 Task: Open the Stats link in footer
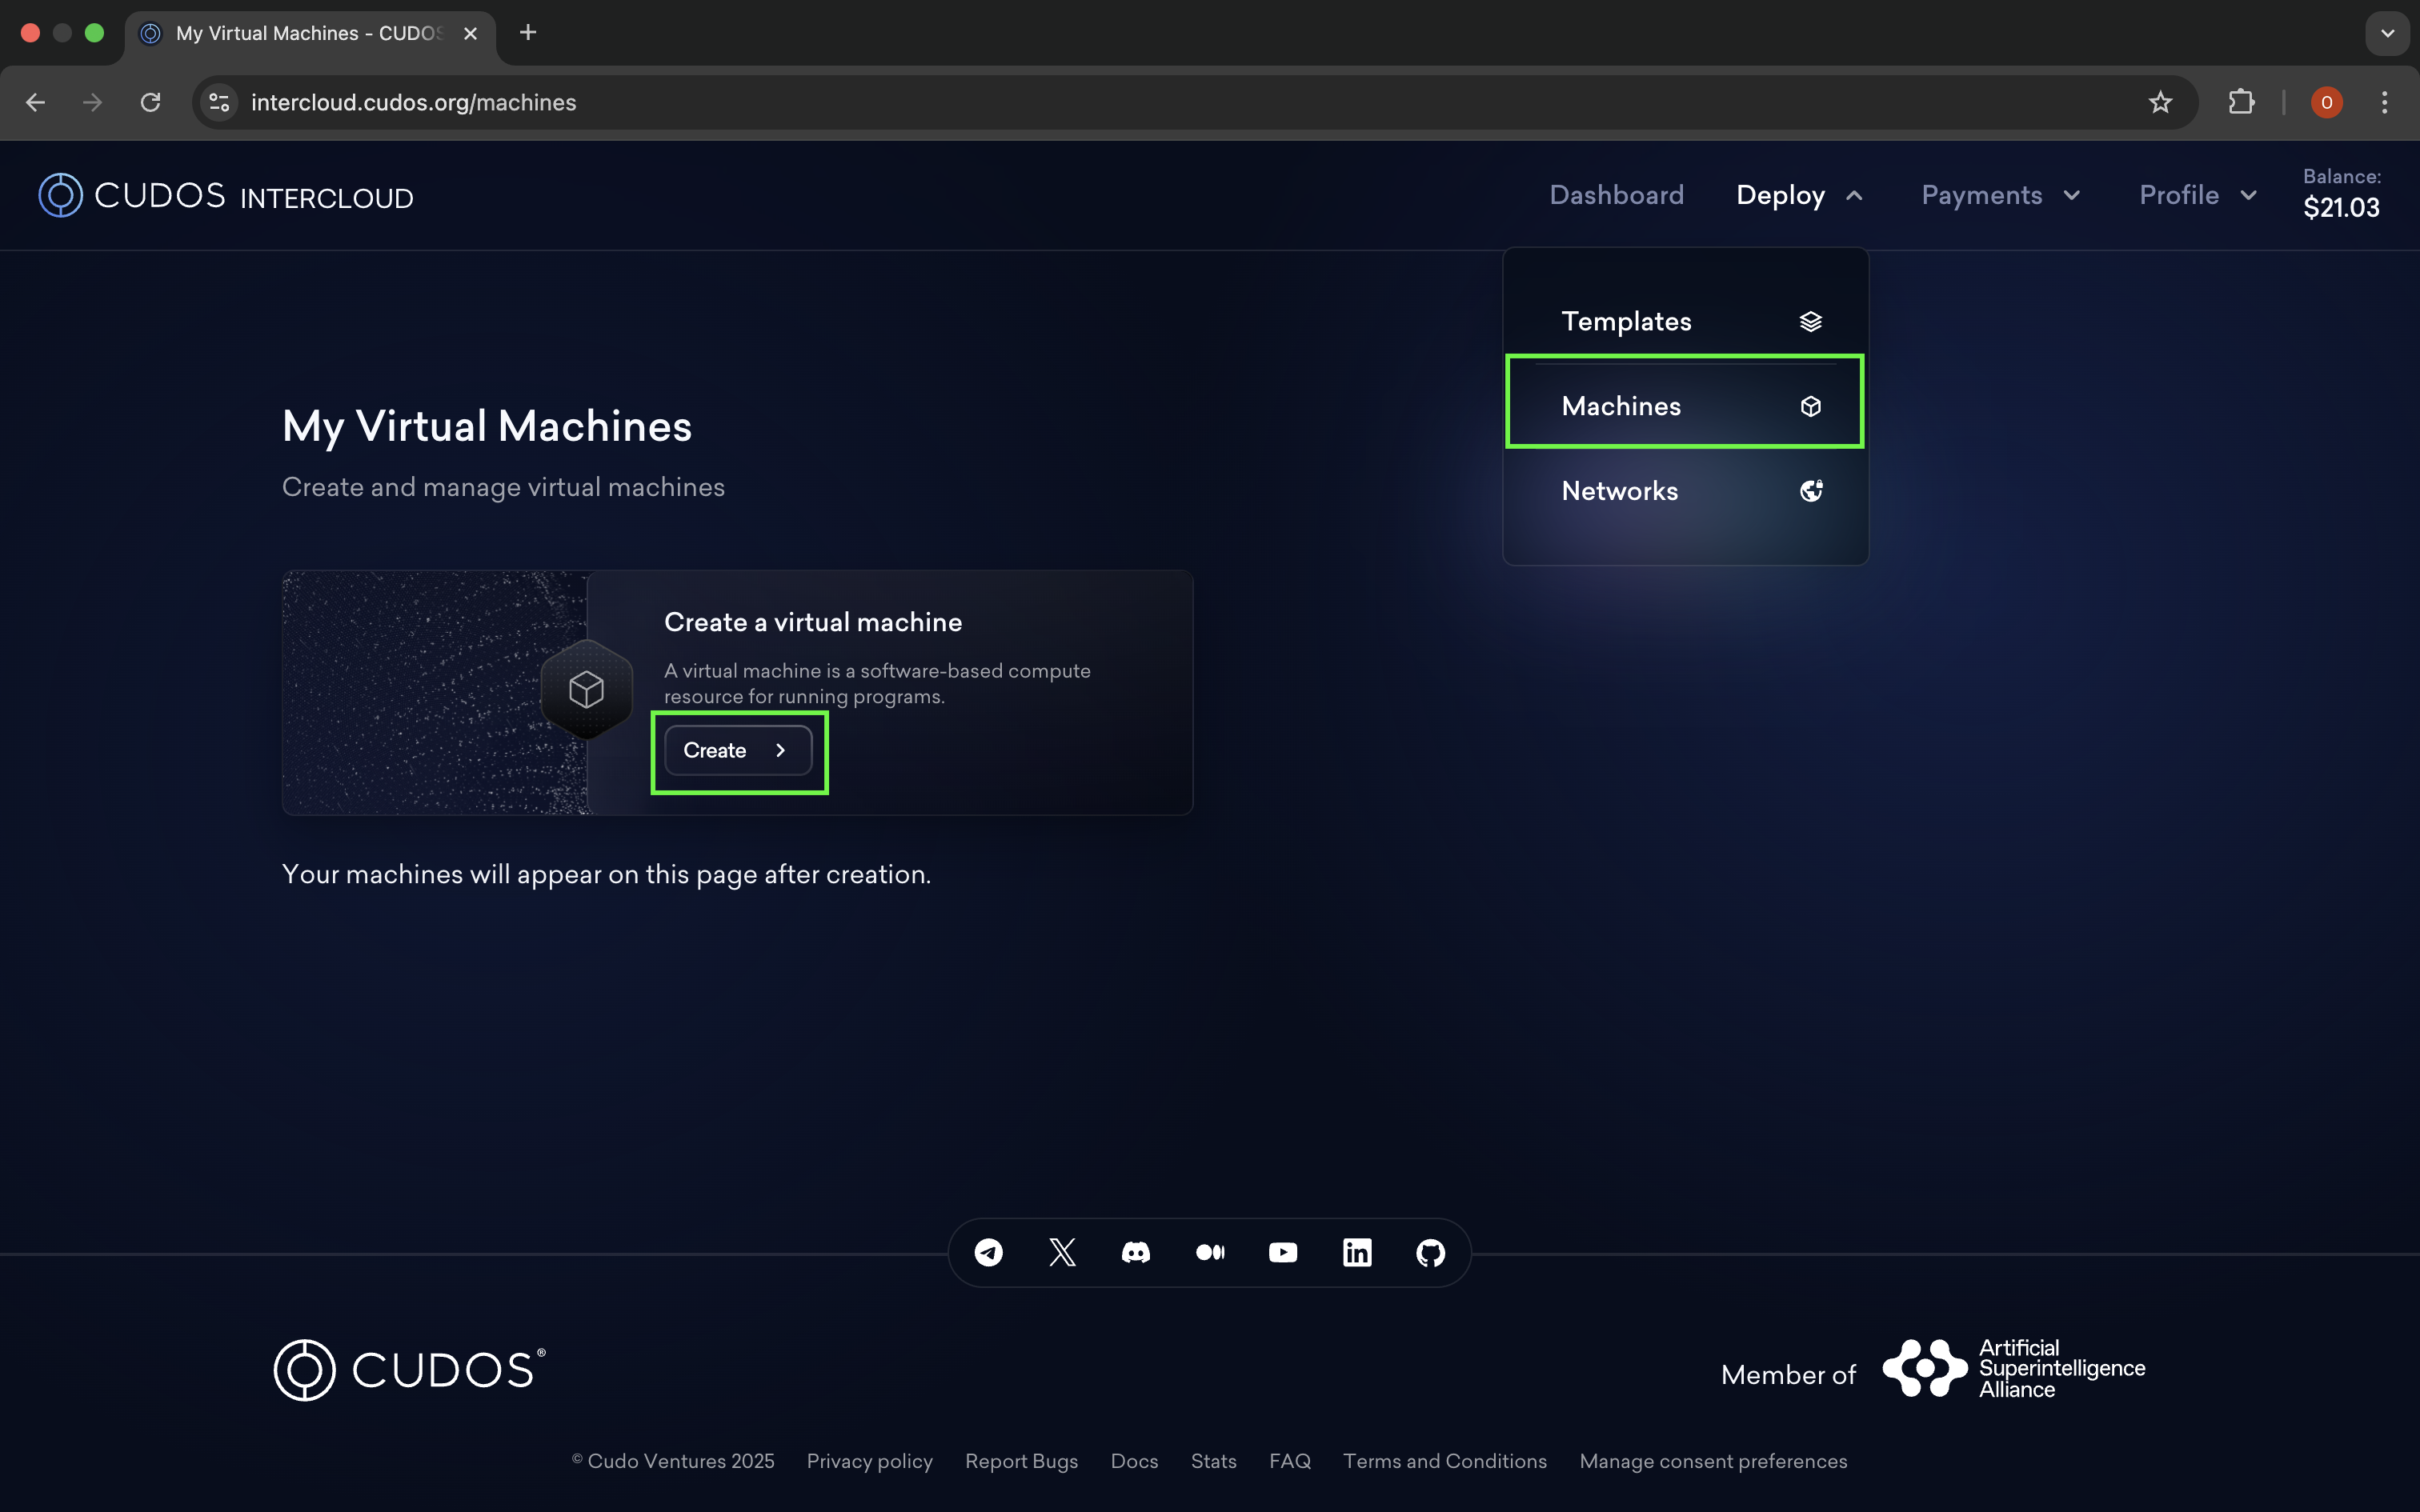pos(1213,1461)
